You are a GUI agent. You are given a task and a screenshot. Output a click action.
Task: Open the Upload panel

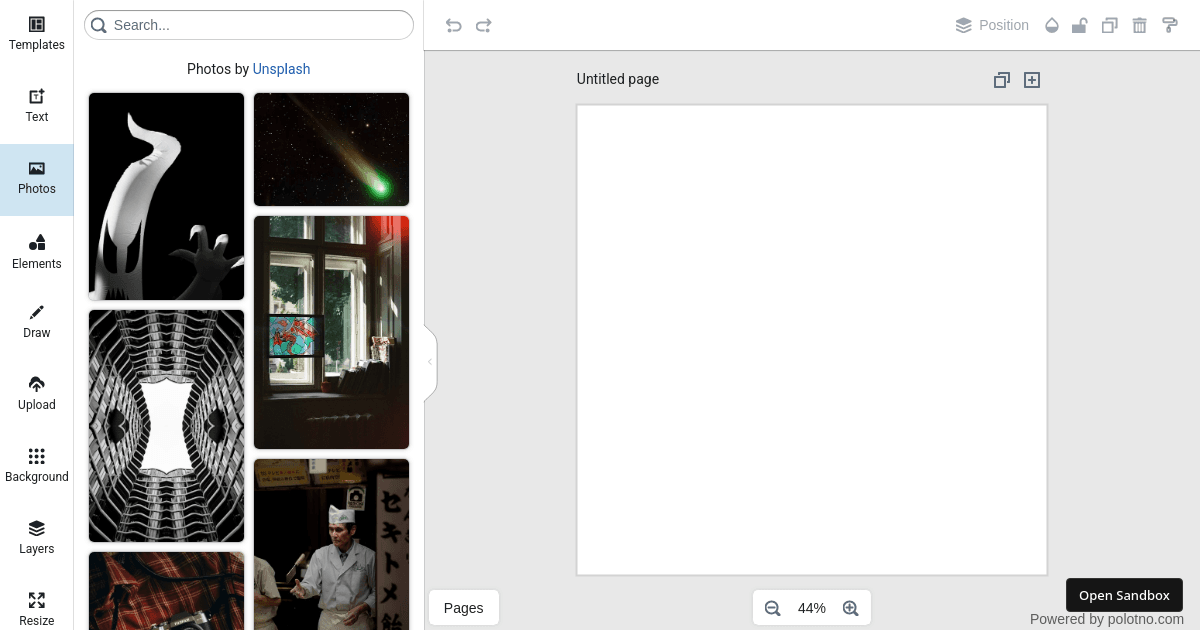[x=37, y=396]
